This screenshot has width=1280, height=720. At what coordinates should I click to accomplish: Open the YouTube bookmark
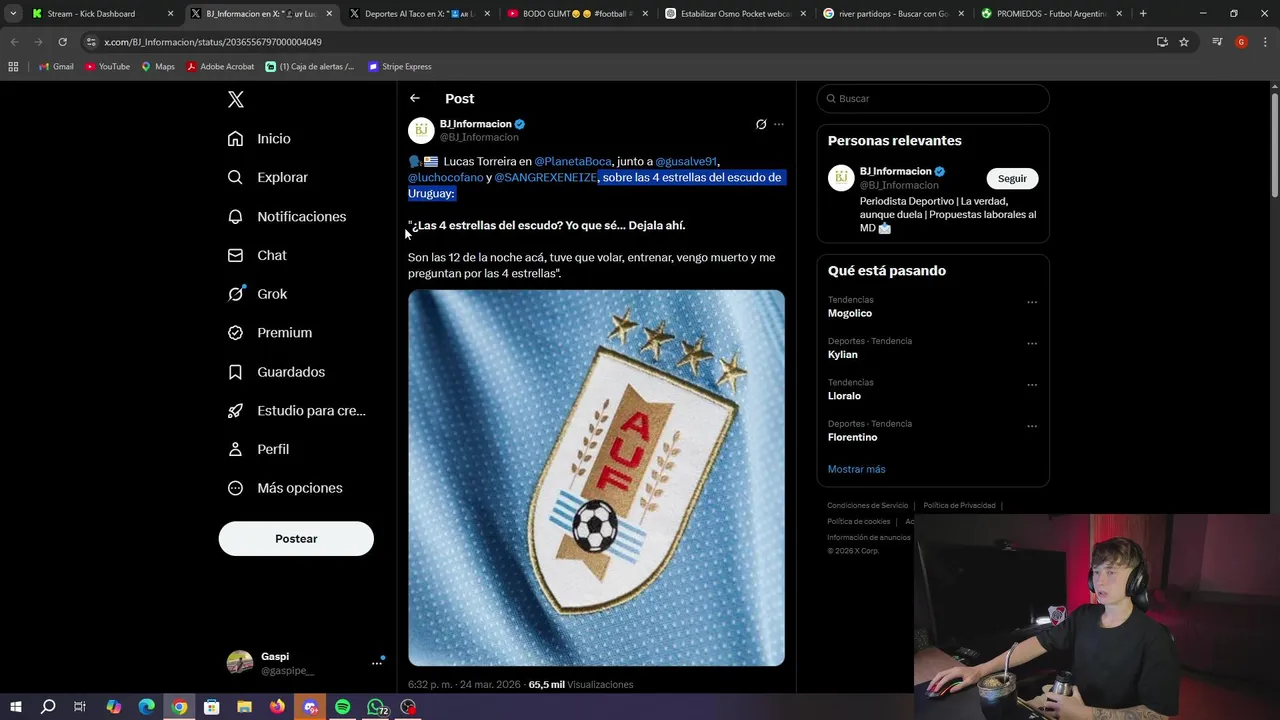click(x=107, y=66)
